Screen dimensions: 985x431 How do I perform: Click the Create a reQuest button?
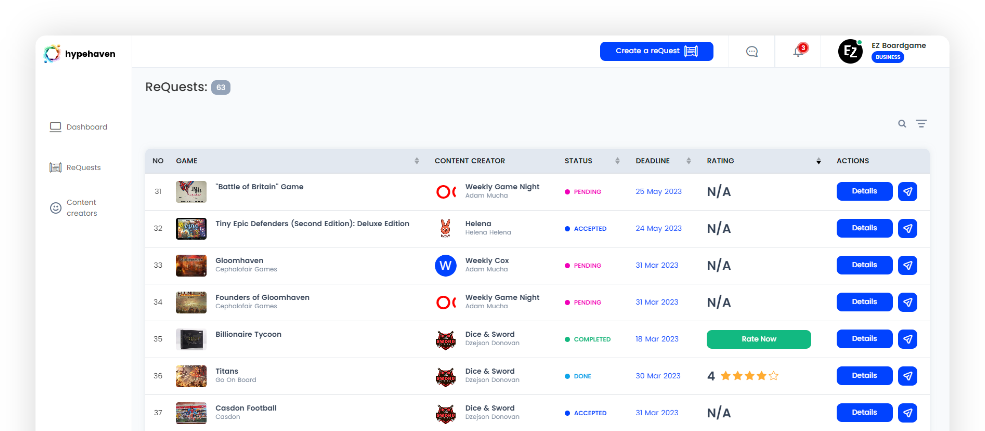pos(656,51)
